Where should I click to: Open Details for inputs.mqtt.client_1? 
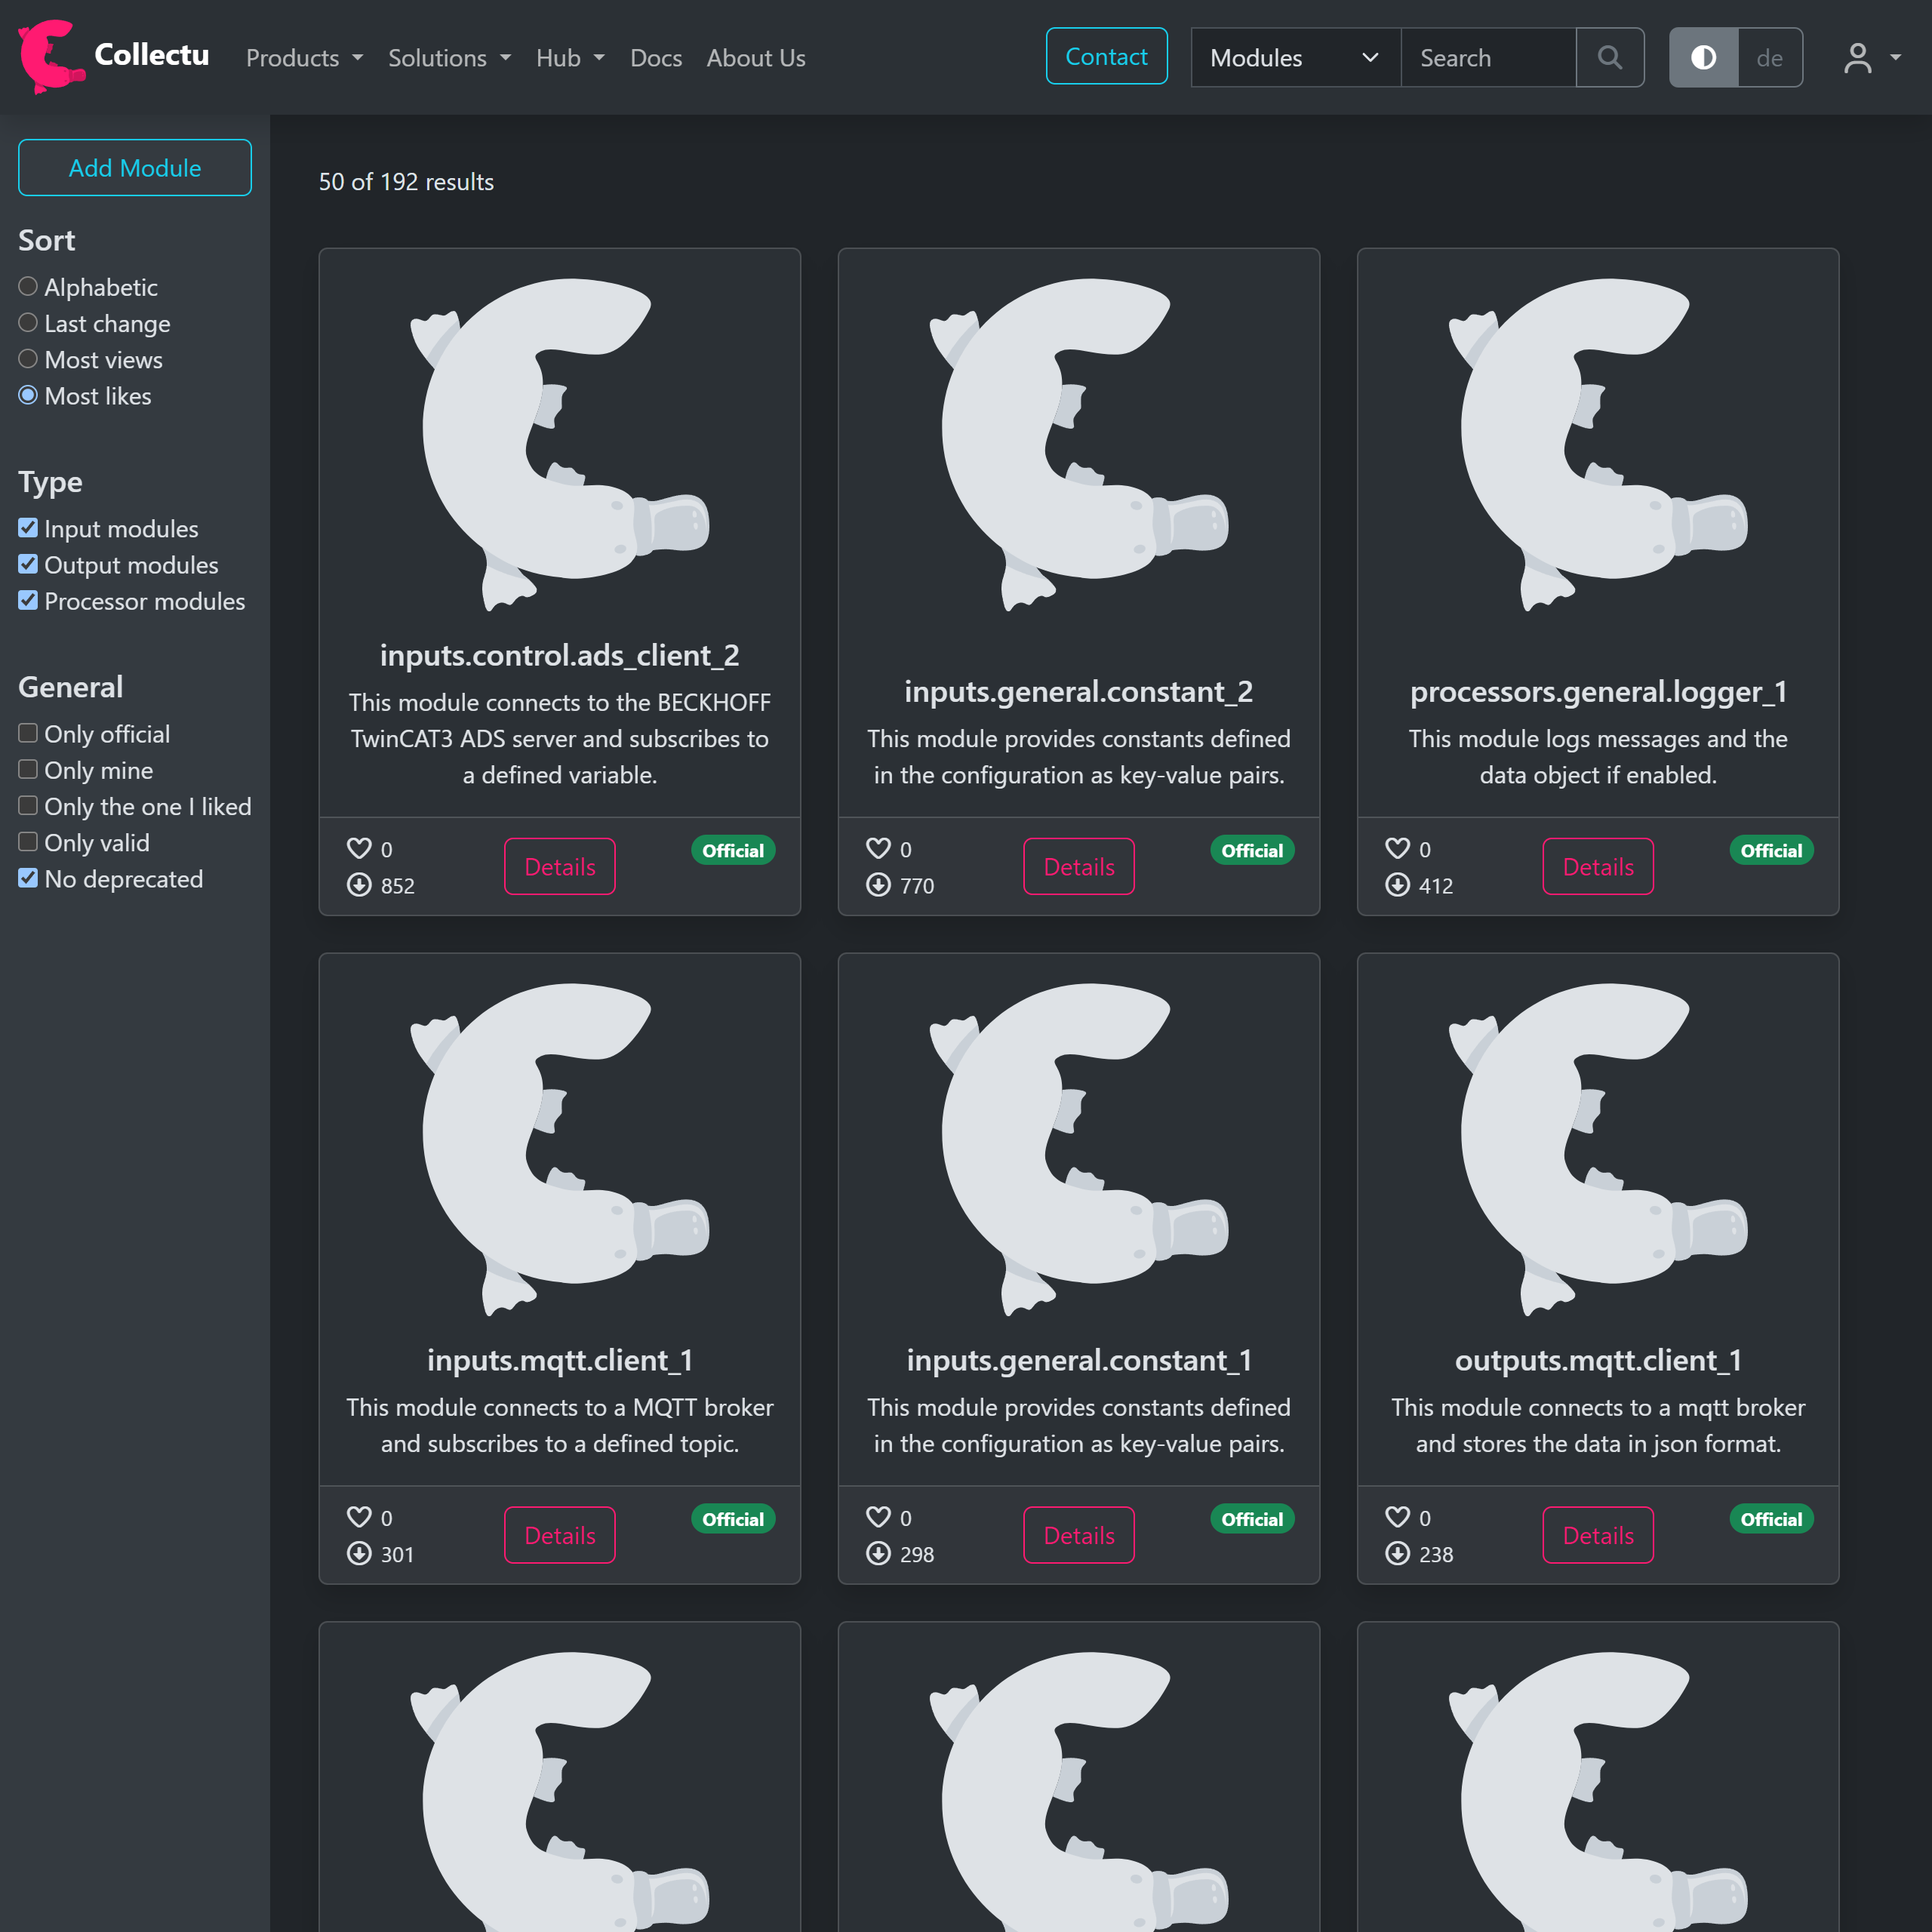click(x=560, y=1535)
